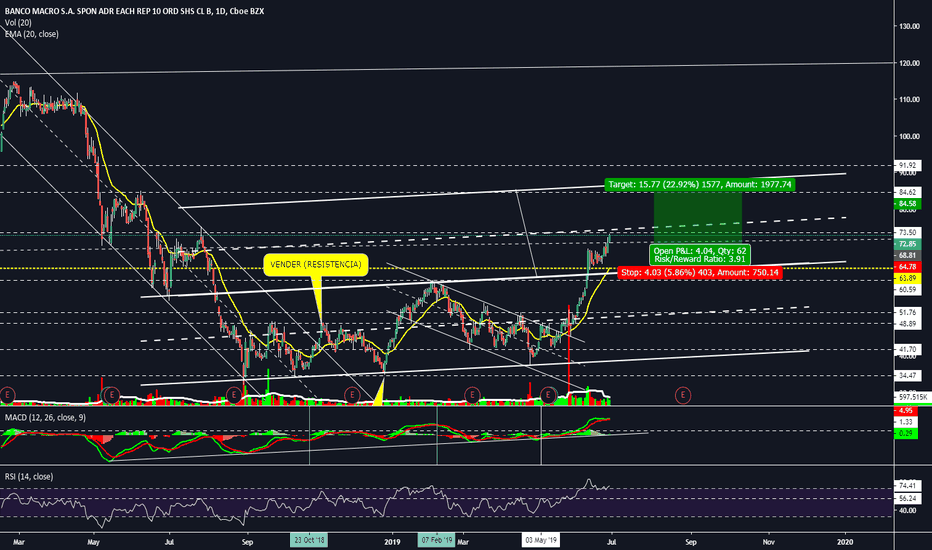Click the red 4.95 MACD value tag

tap(905, 411)
